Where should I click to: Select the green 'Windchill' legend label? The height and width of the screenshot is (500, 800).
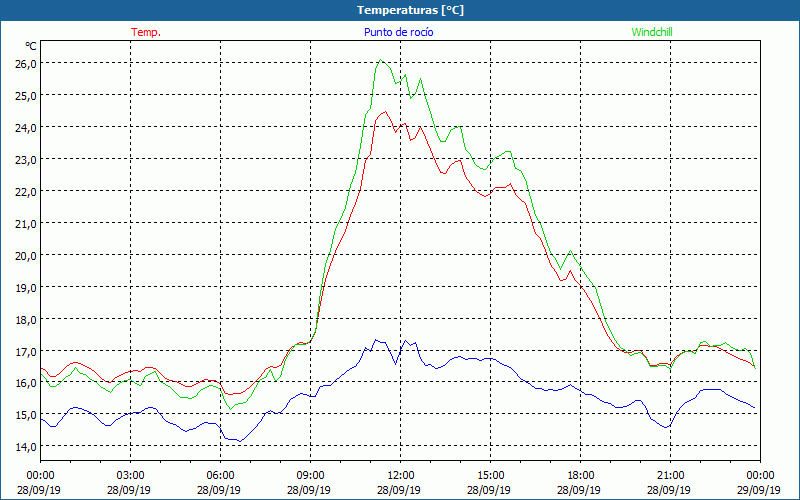652,32
